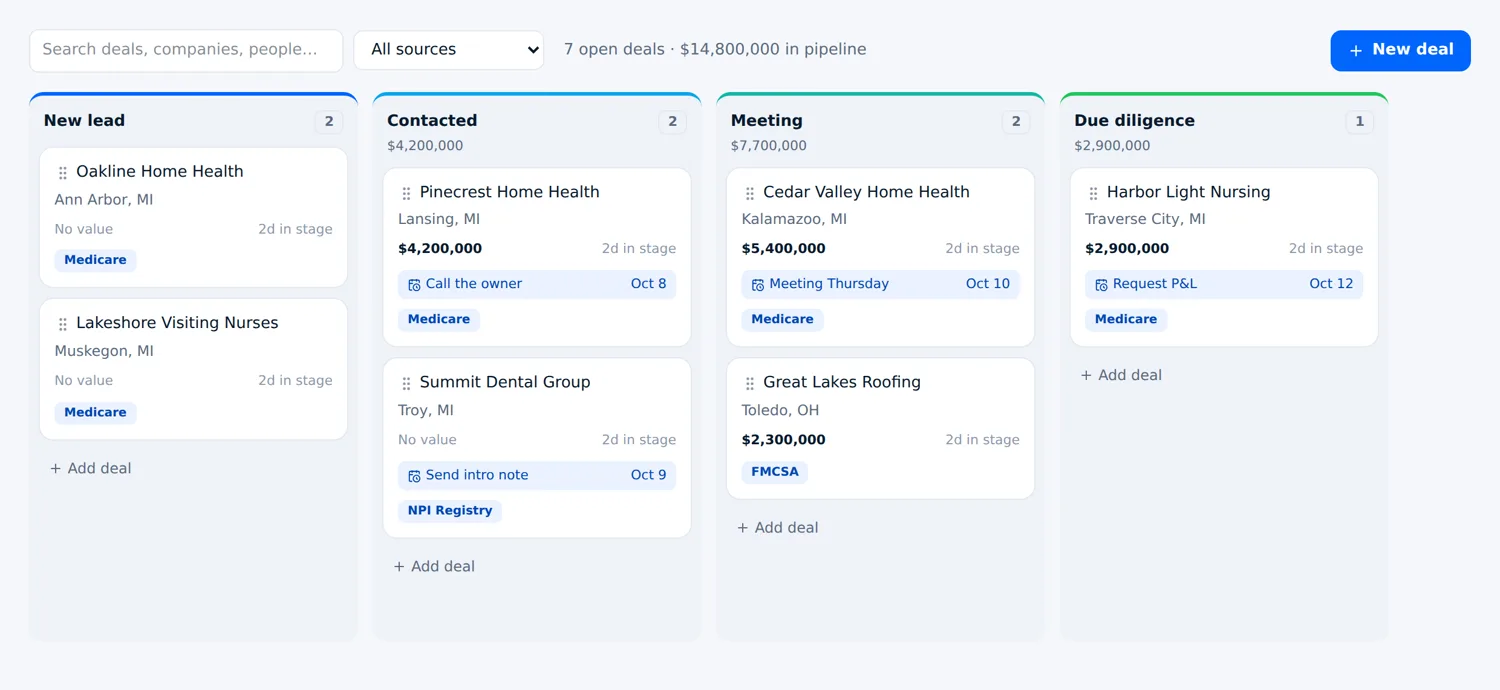Open Call the owner task on Pinecrest
The image size is (1500, 690).
[537, 284]
